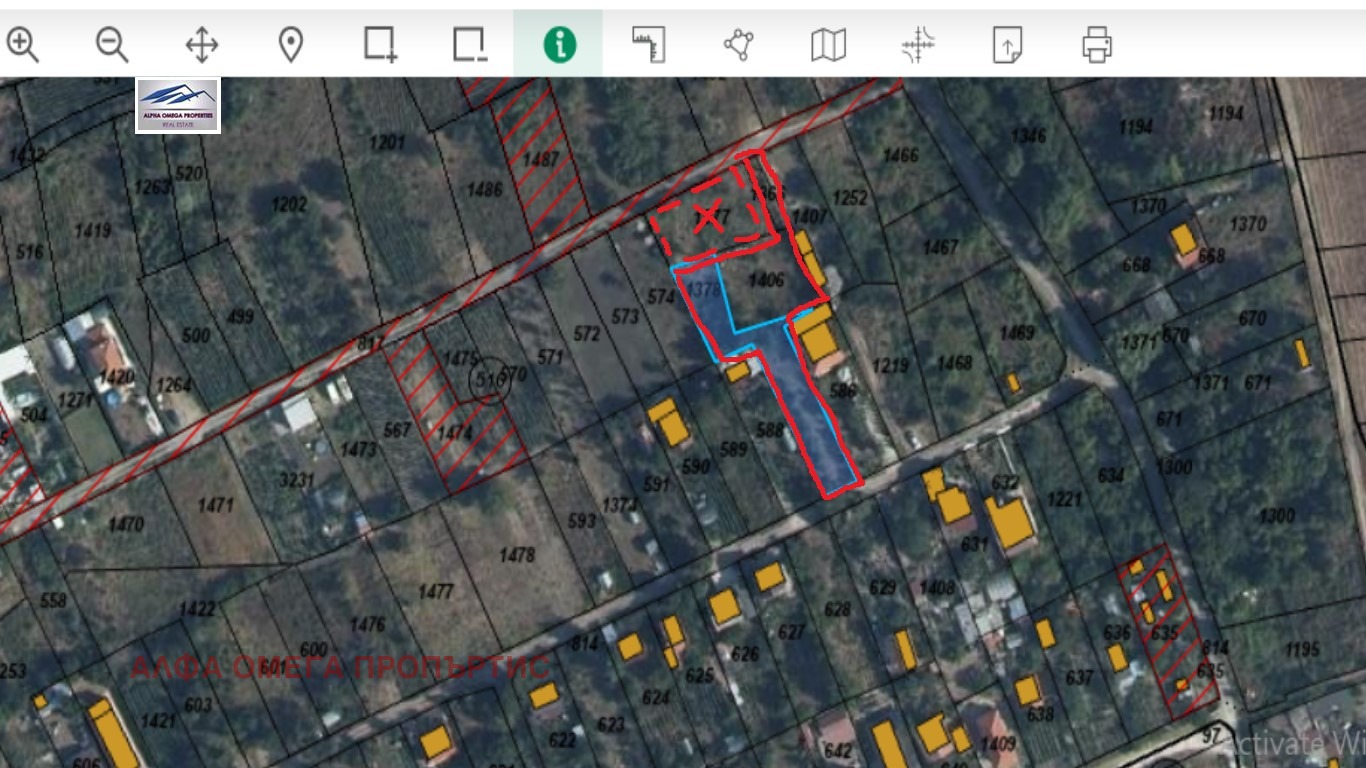Select parcel 1406 on the map
This screenshot has width=1366, height=768.
(x=766, y=282)
